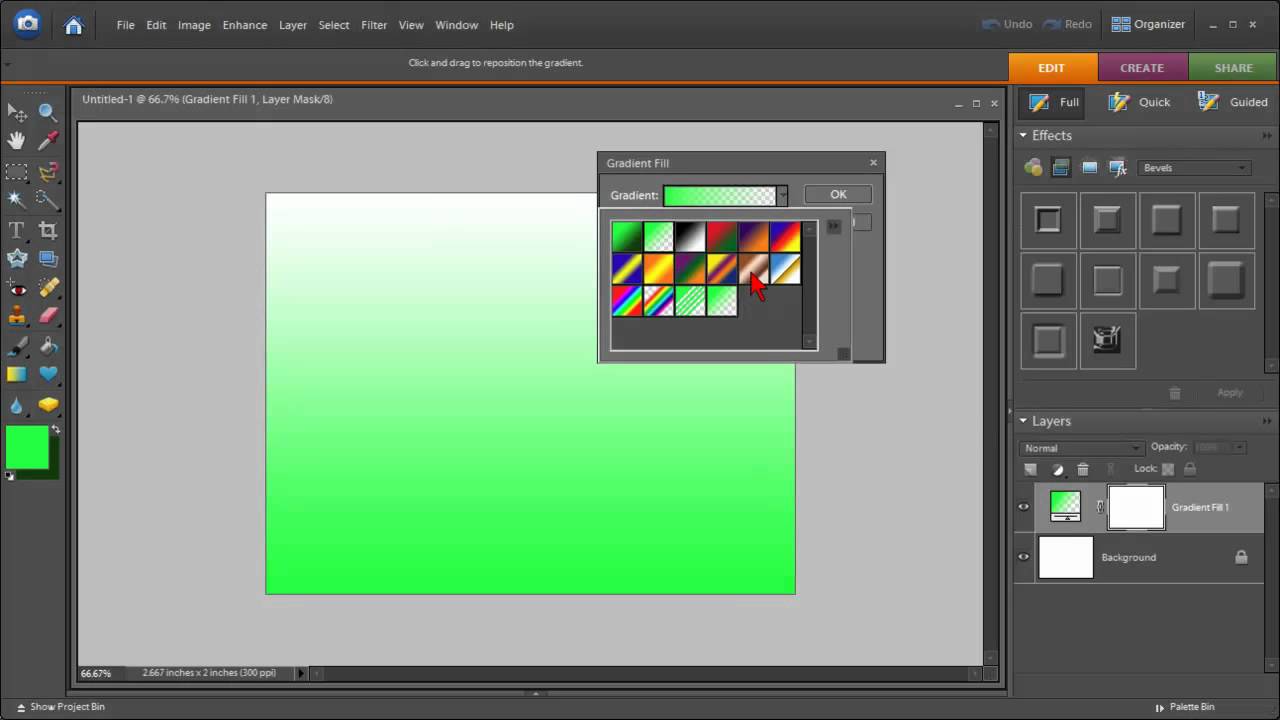
Task: Confirm Gradient Fill with OK
Action: pos(838,195)
